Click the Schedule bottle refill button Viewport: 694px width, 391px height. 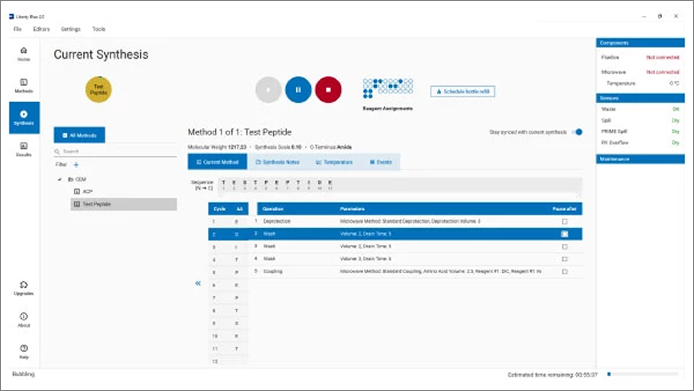(463, 91)
